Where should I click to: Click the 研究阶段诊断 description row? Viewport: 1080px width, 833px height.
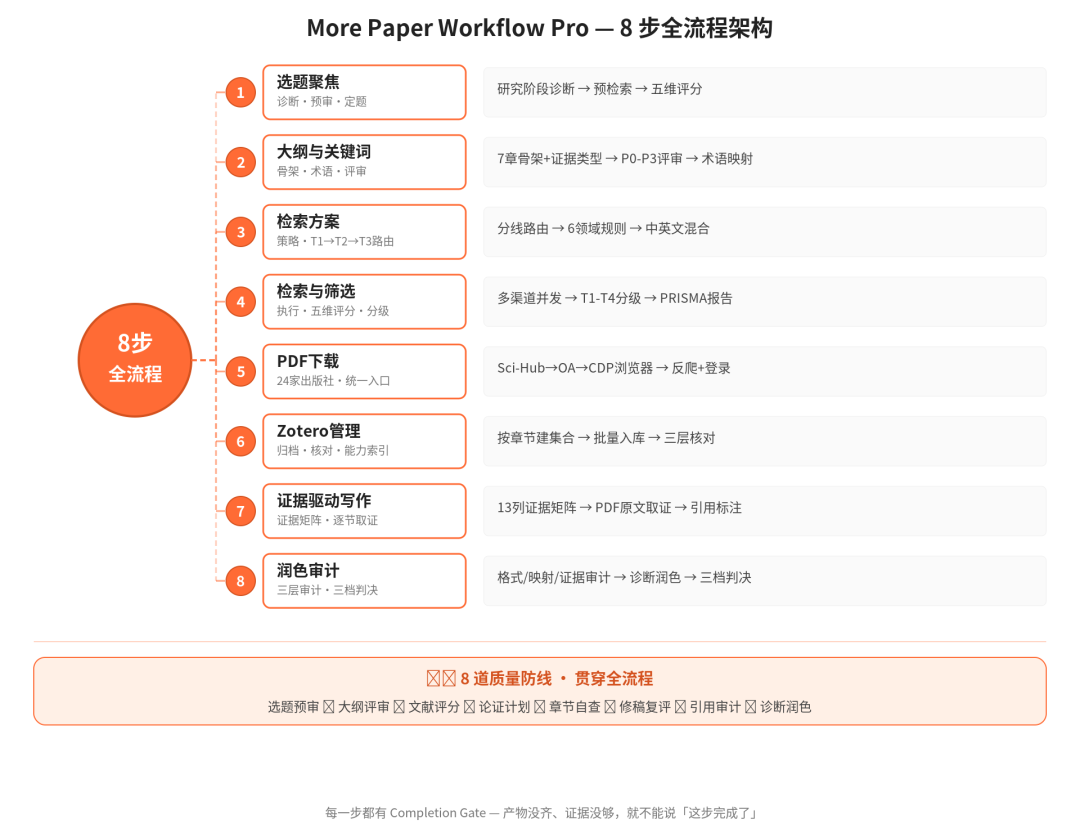(765, 92)
